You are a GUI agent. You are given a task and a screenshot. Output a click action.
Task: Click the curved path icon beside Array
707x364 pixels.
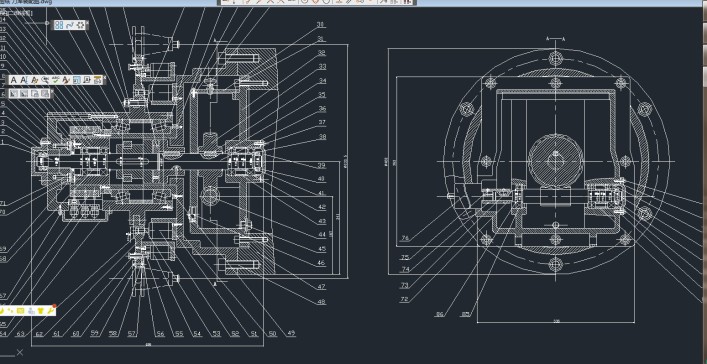click(70, 25)
